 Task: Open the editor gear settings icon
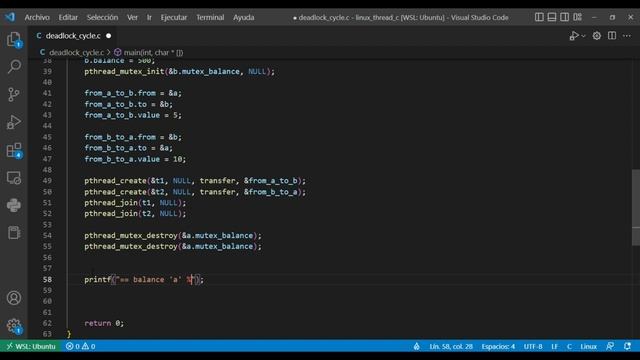pyautogui.click(x=597, y=36)
